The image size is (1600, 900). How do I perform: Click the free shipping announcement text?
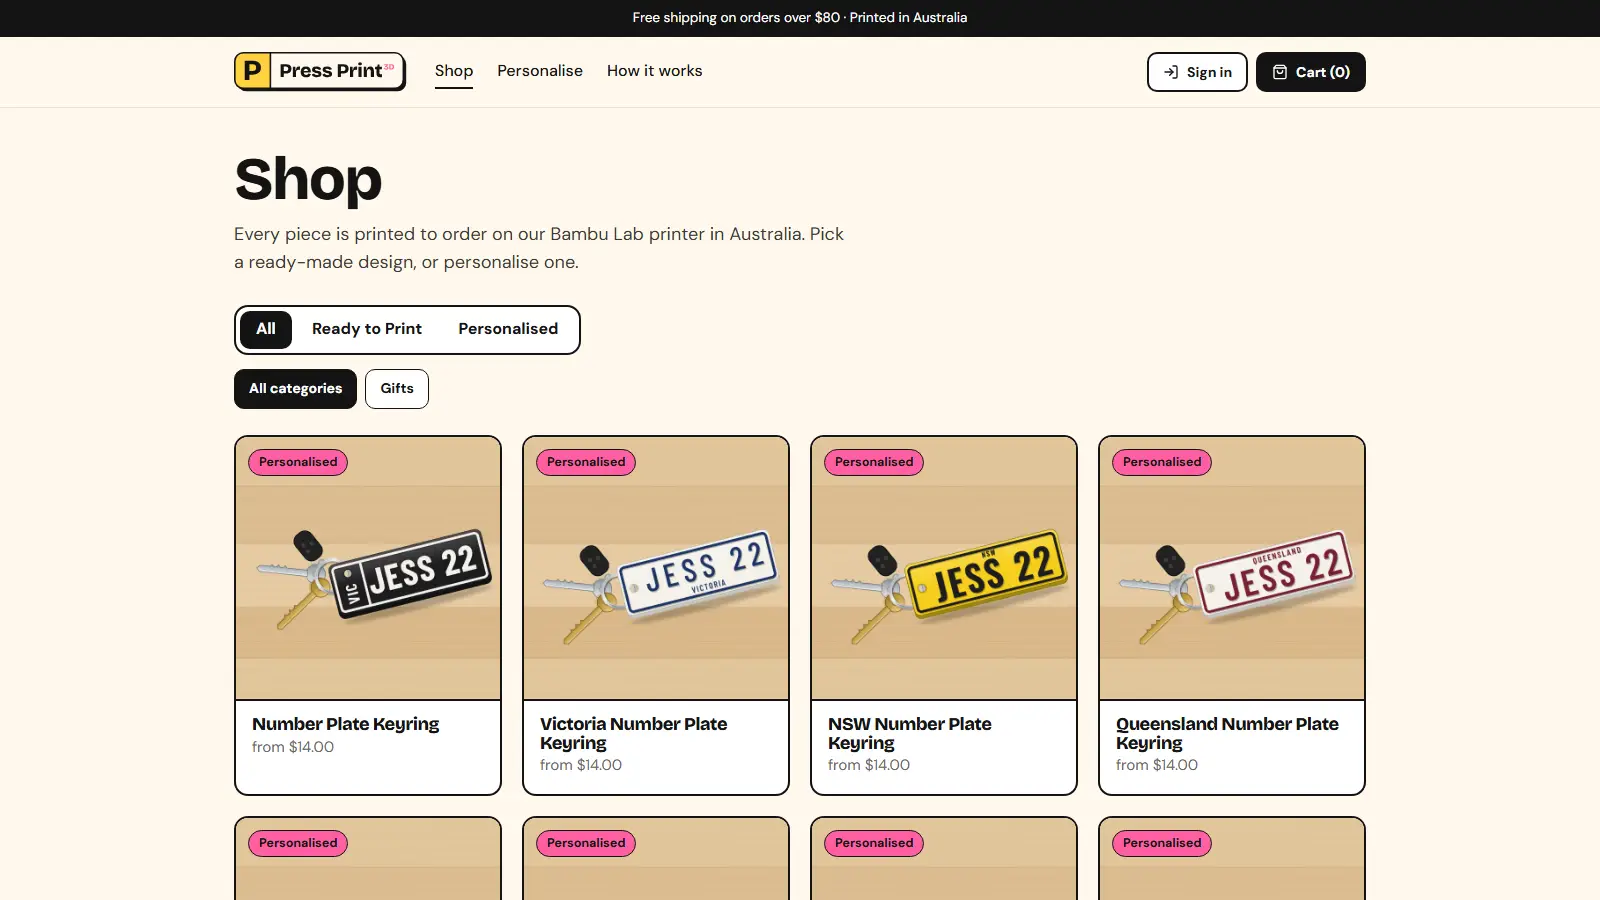click(x=800, y=18)
